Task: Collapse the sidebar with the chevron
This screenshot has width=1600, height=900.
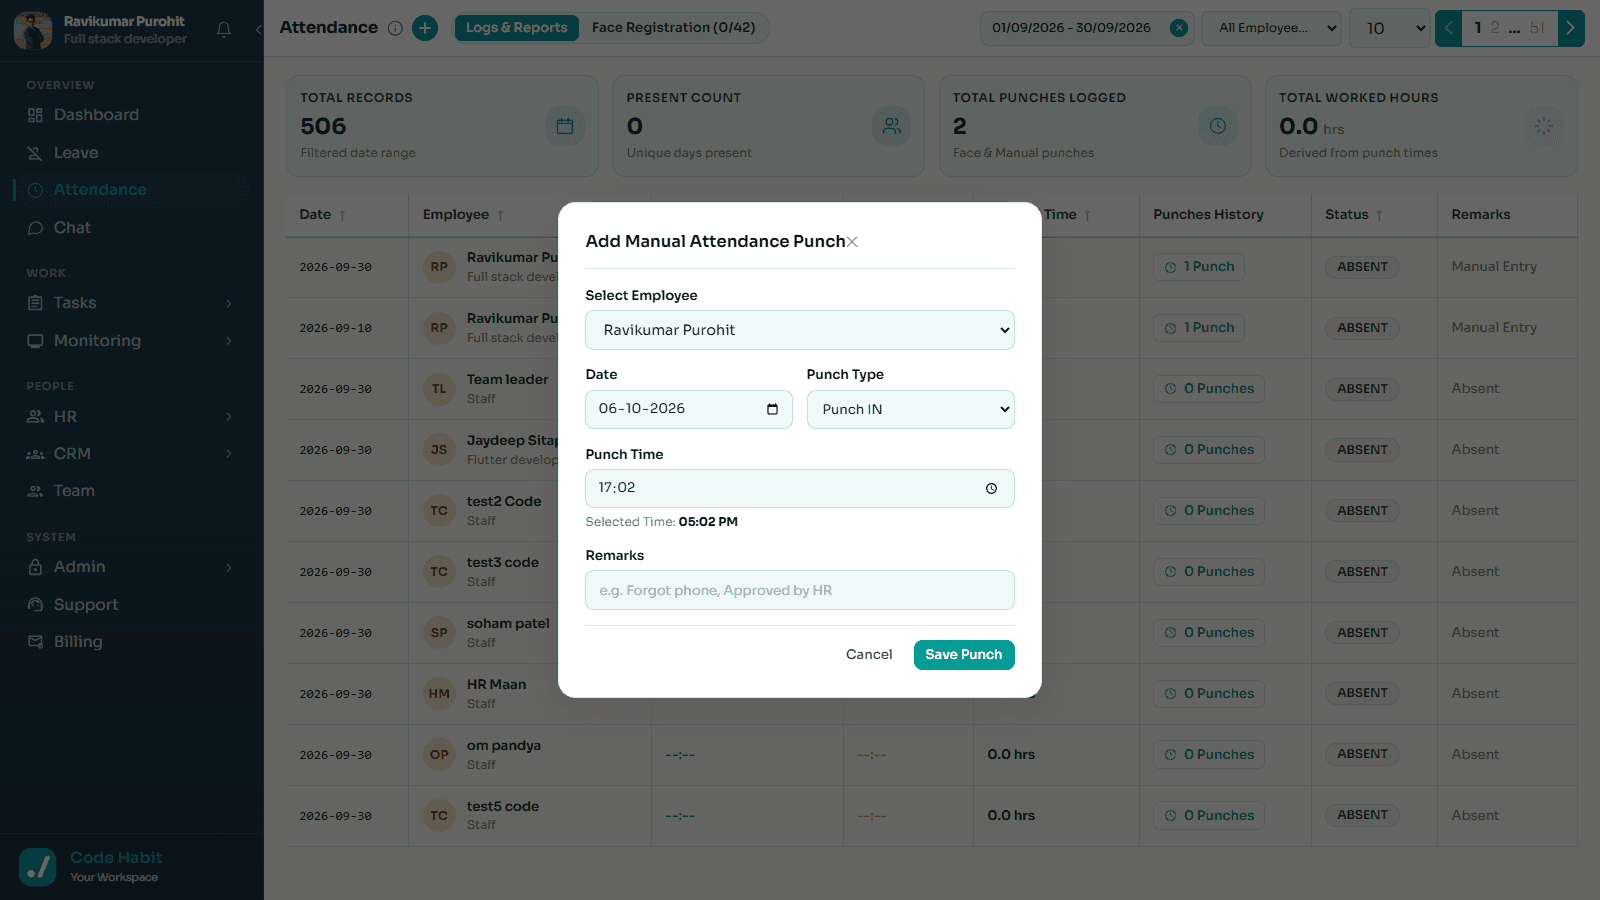Action: click(258, 30)
